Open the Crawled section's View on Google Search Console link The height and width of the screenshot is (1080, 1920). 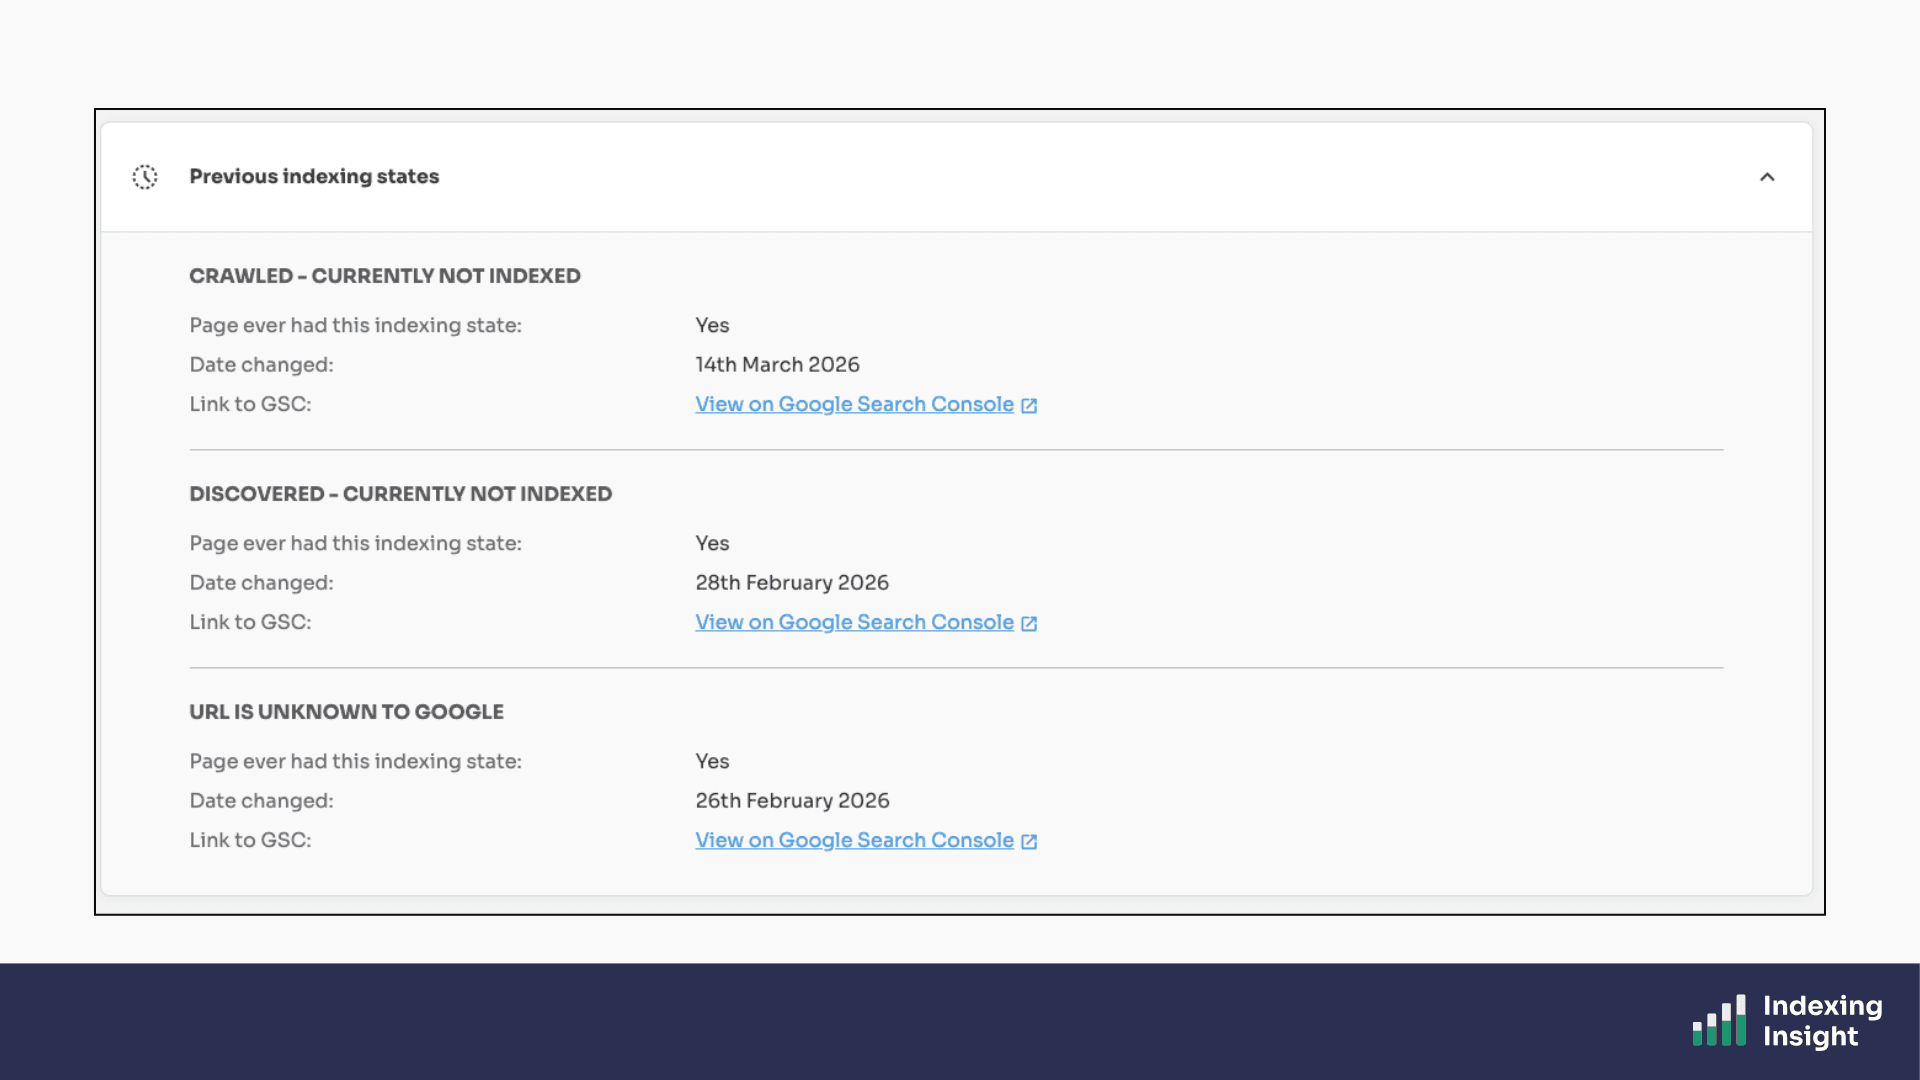pos(854,404)
